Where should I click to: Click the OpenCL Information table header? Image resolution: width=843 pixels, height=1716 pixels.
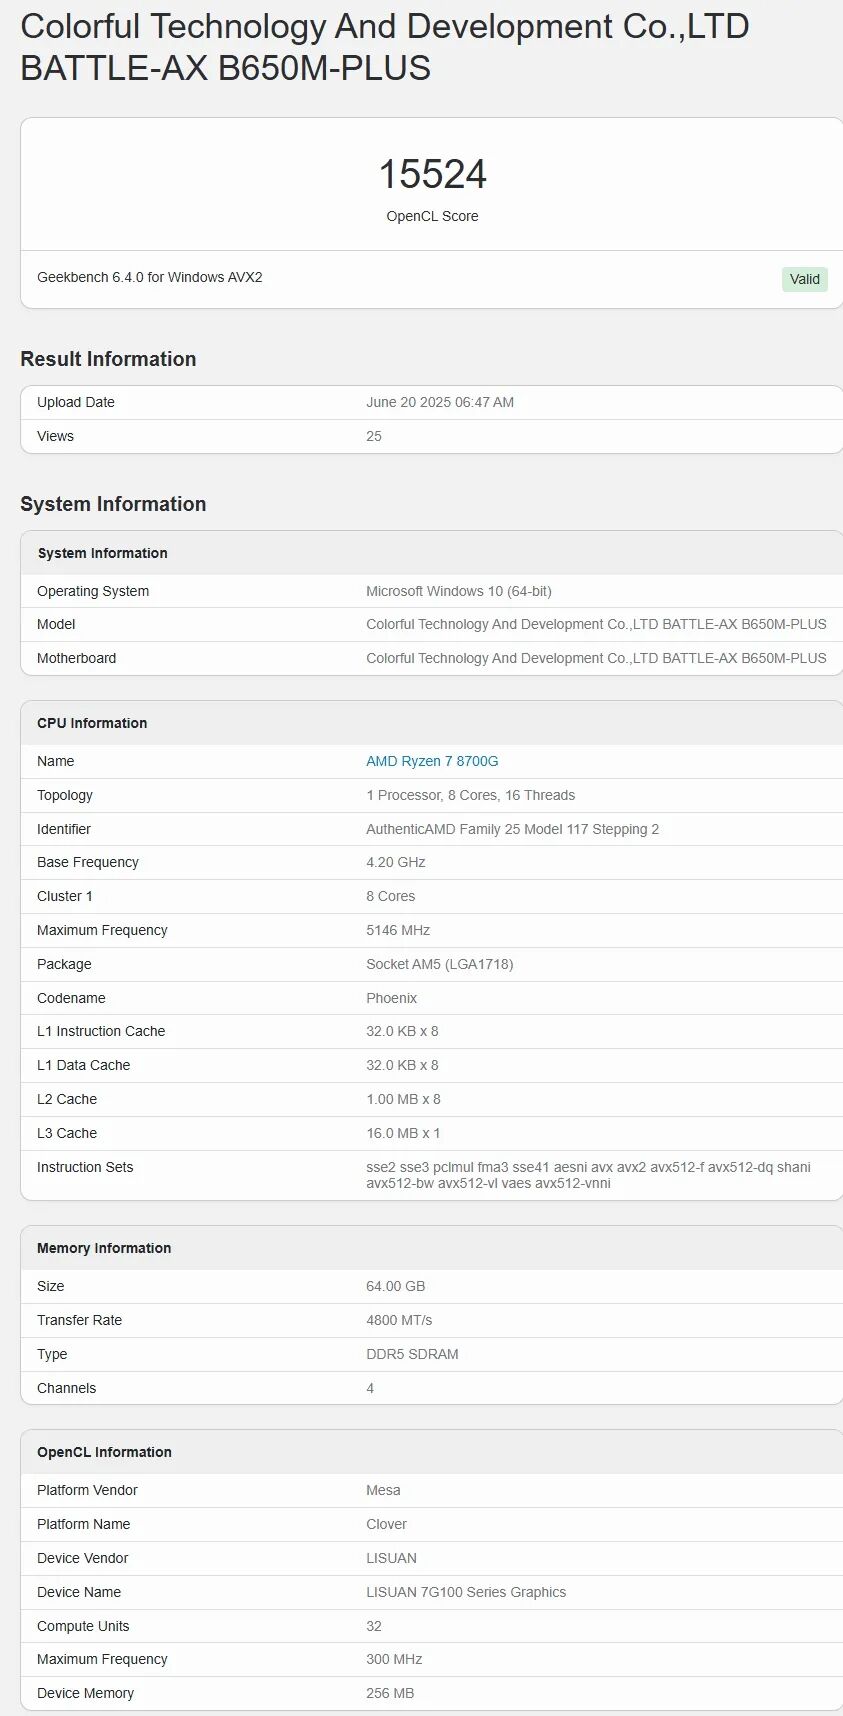(x=104, y=1452)
